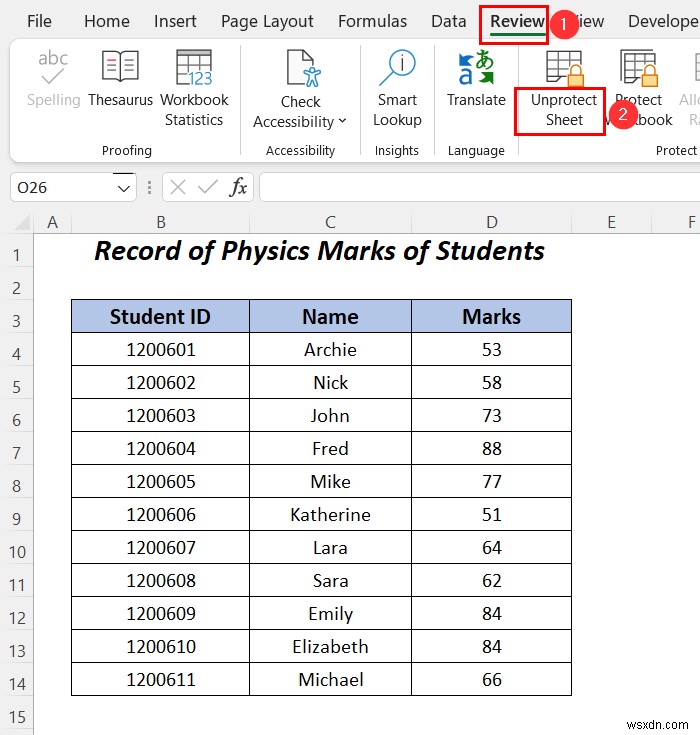Select John's marks cell 73
Viewport: 700px width, 735px height.
[491, 416]
